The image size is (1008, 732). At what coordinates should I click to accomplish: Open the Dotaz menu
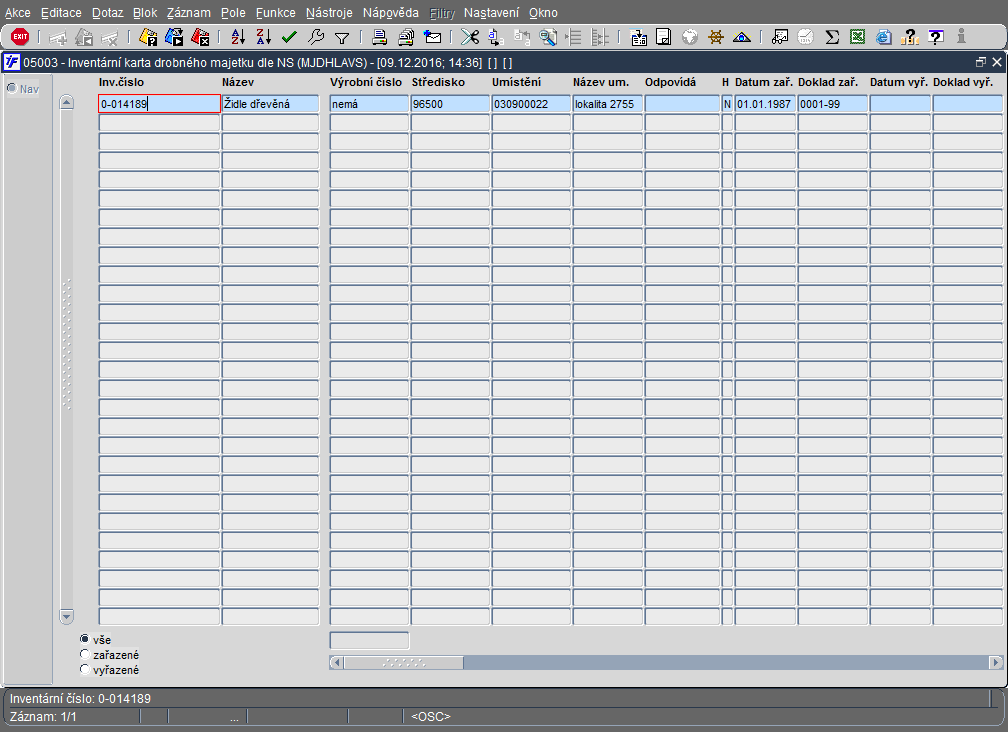[x=107, y=13]
